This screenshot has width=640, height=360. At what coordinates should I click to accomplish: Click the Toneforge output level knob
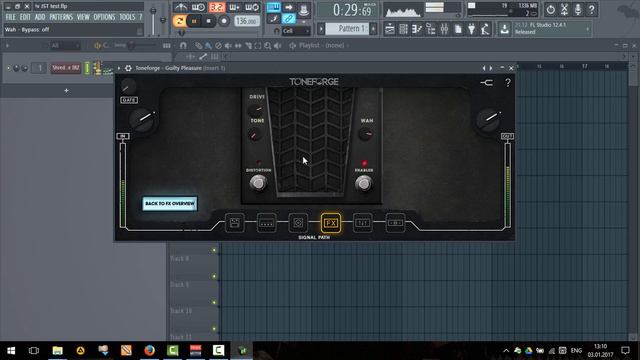point(489,119)
